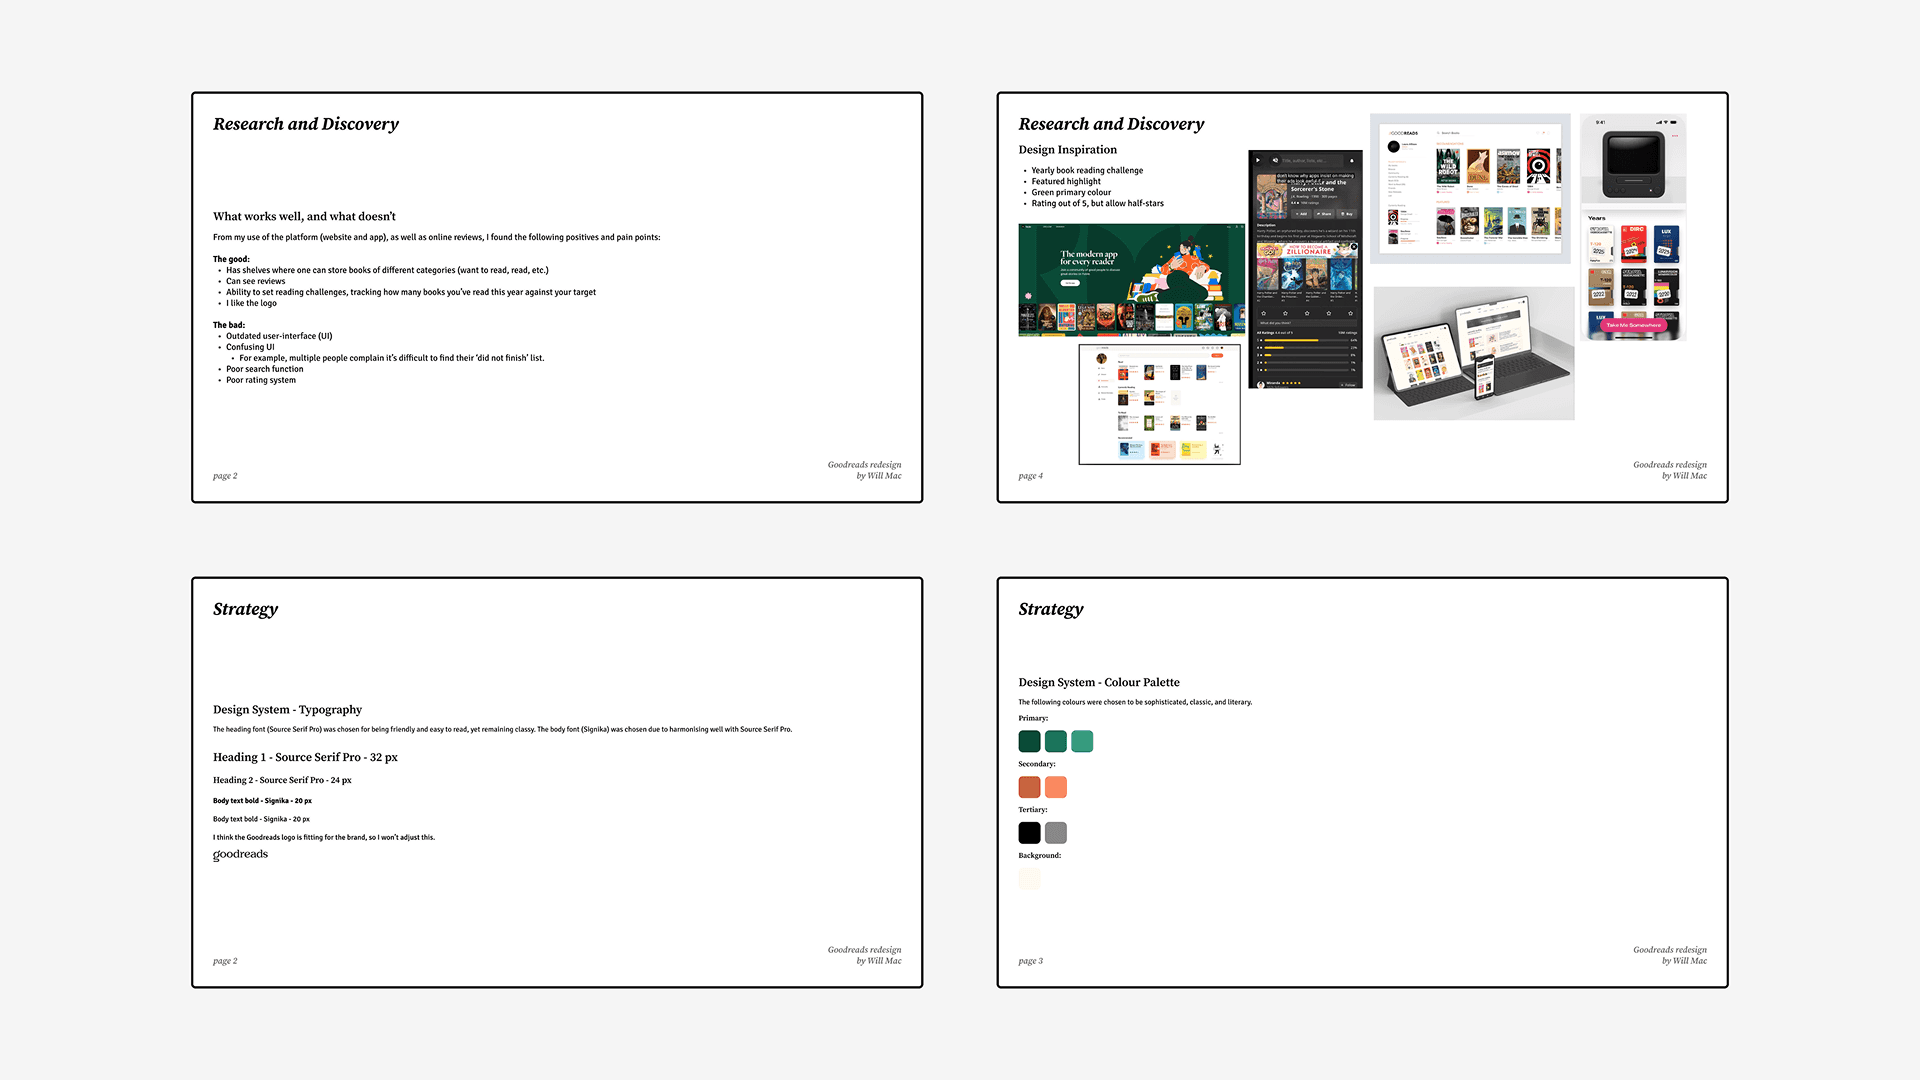
Task: Select the grey tertiary swatch
Action: (x=1055, y=832)
